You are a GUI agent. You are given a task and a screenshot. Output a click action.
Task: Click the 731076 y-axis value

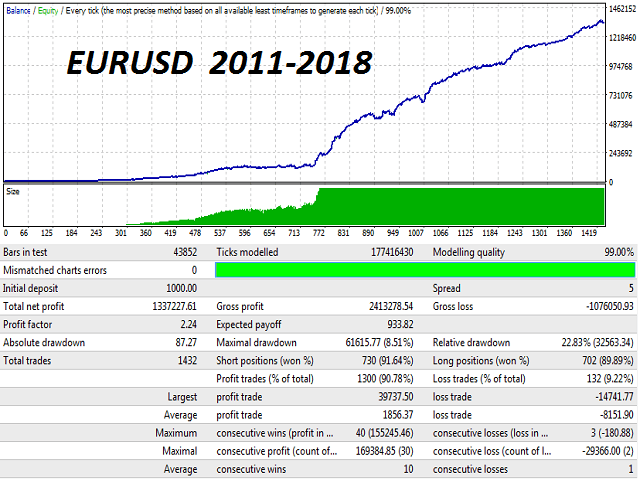pyautogui.click(x=621, y=96)
